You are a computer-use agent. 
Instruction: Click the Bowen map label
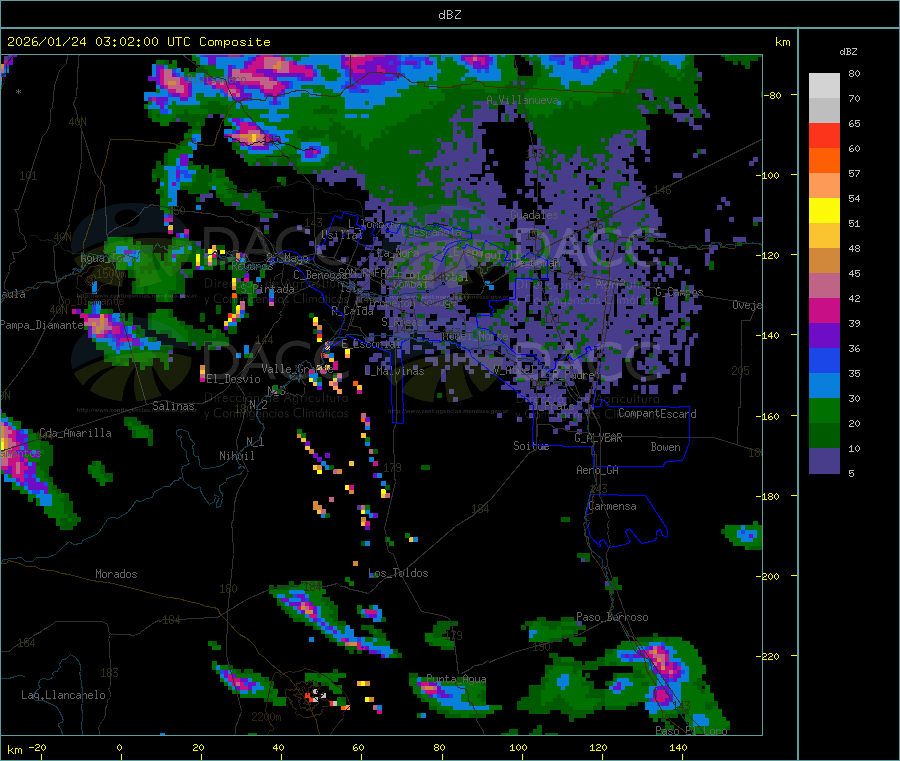665,447
